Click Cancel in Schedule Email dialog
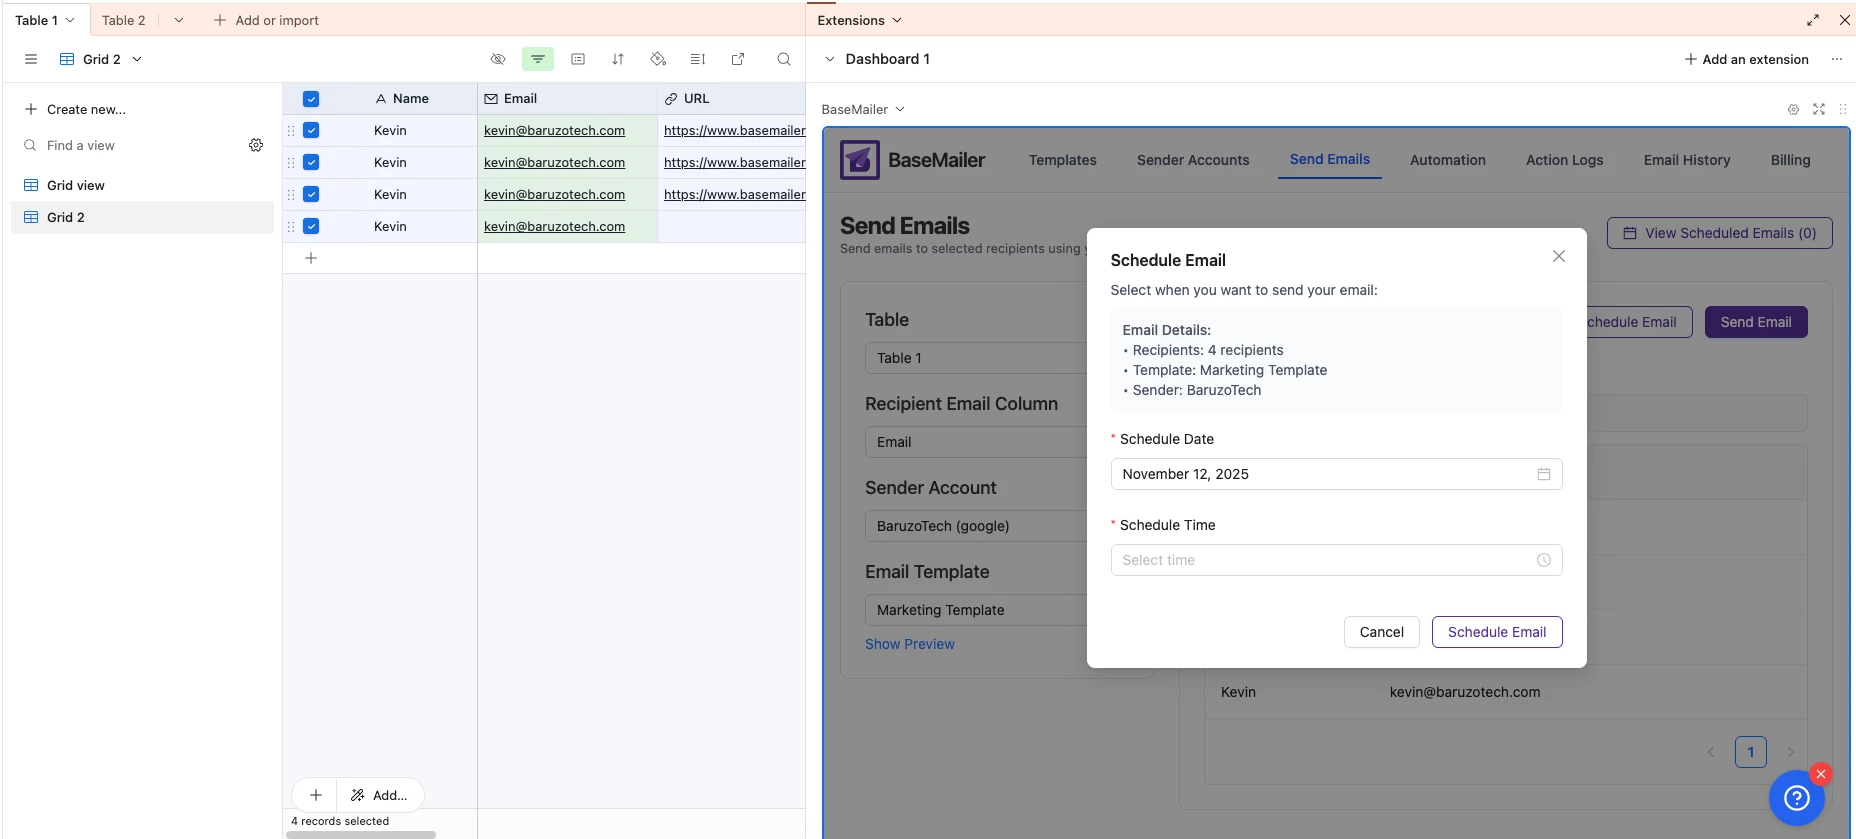Viewport: 1856px width, 839px height. (x=1381, y=632)
